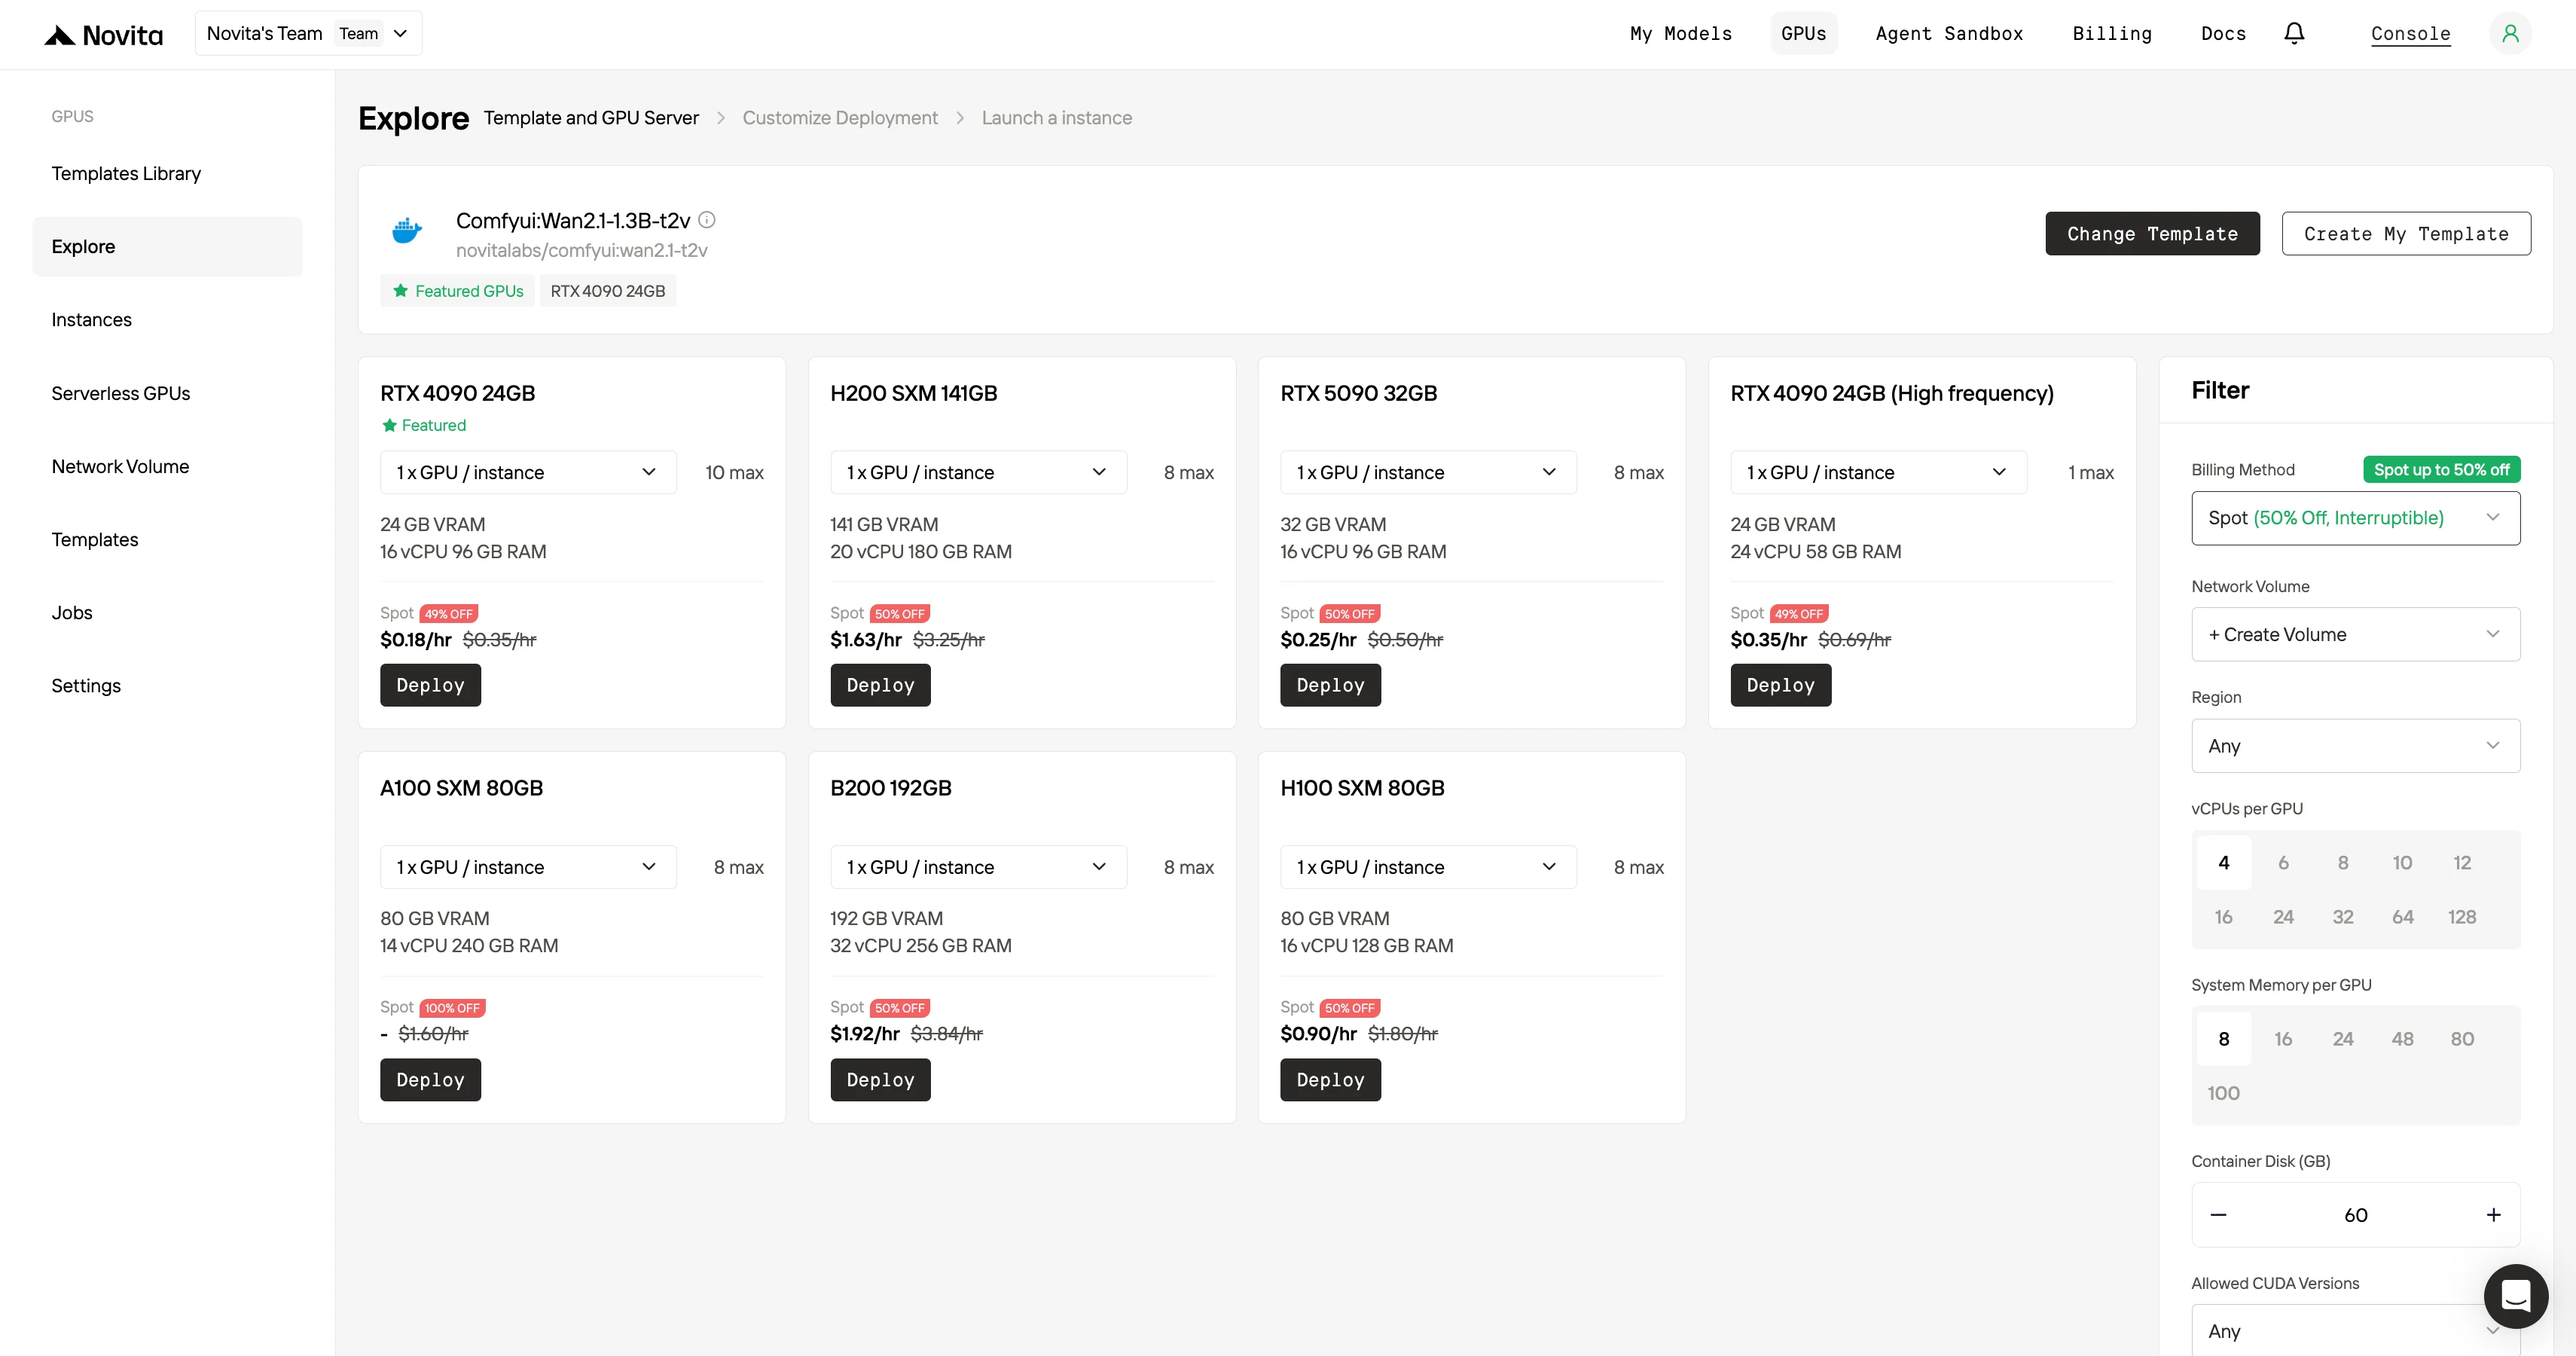Open Templates in sidebar

point(167,539)
